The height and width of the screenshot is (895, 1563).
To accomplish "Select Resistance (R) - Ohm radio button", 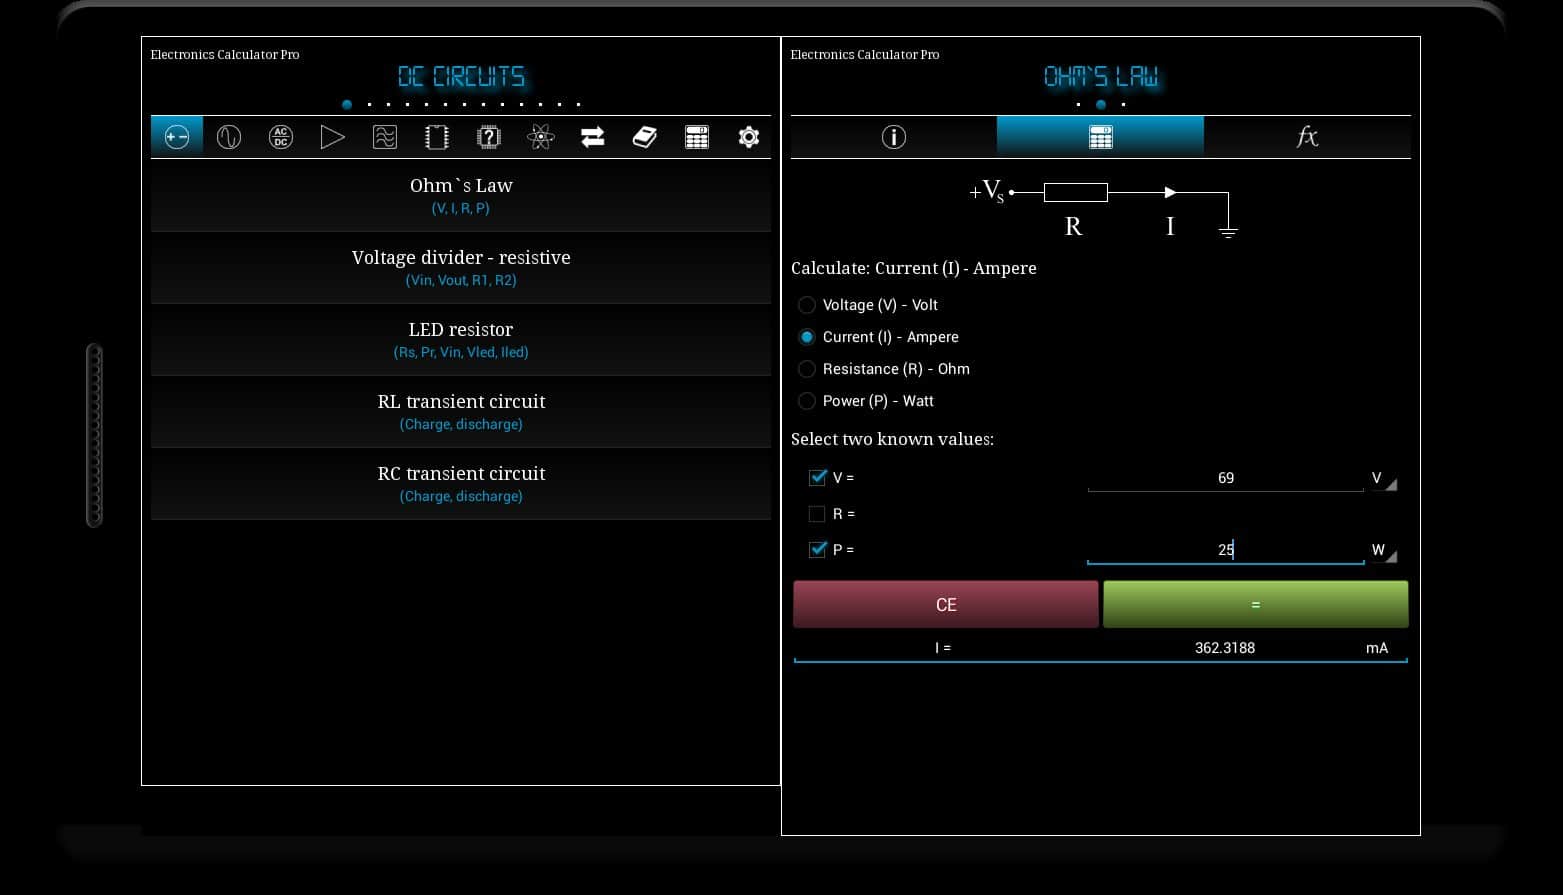I will click(807, 369).
